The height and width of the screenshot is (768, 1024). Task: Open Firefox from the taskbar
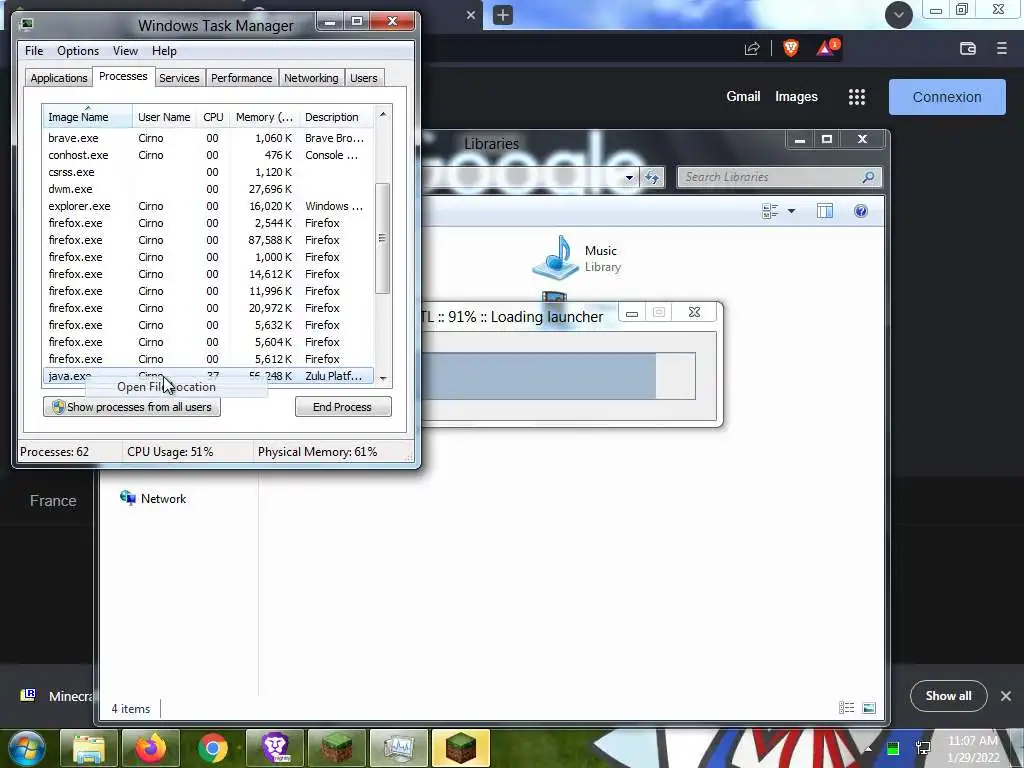151,748
